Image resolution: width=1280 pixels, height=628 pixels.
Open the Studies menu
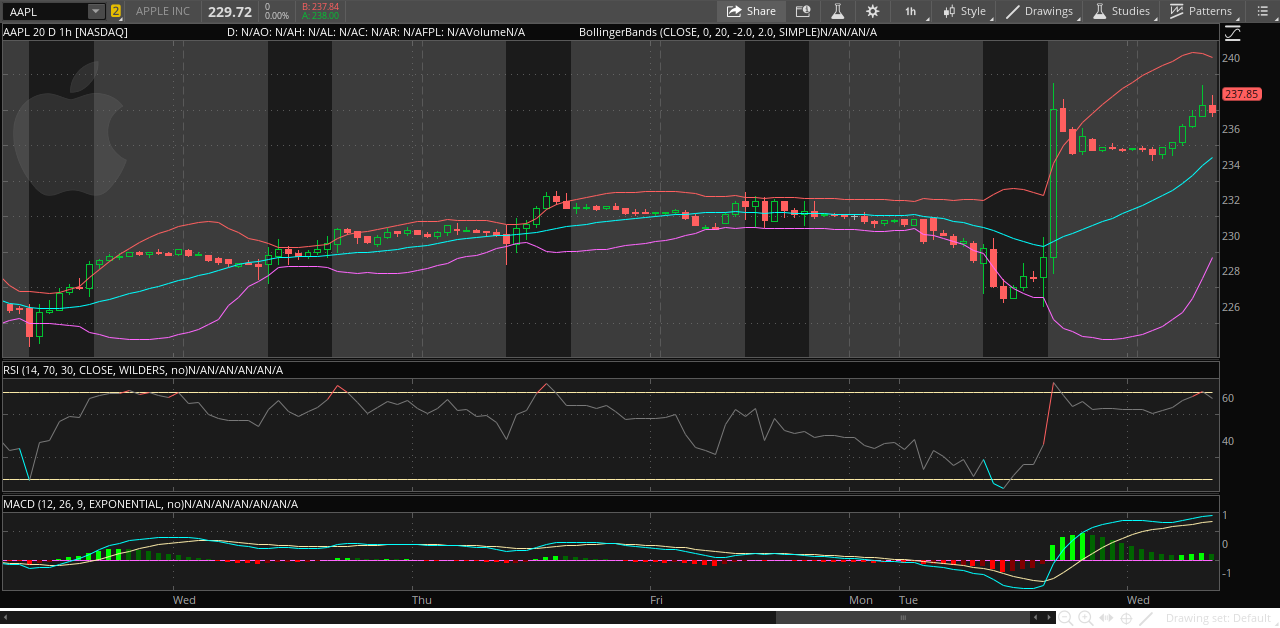[x=1121, y=11]
